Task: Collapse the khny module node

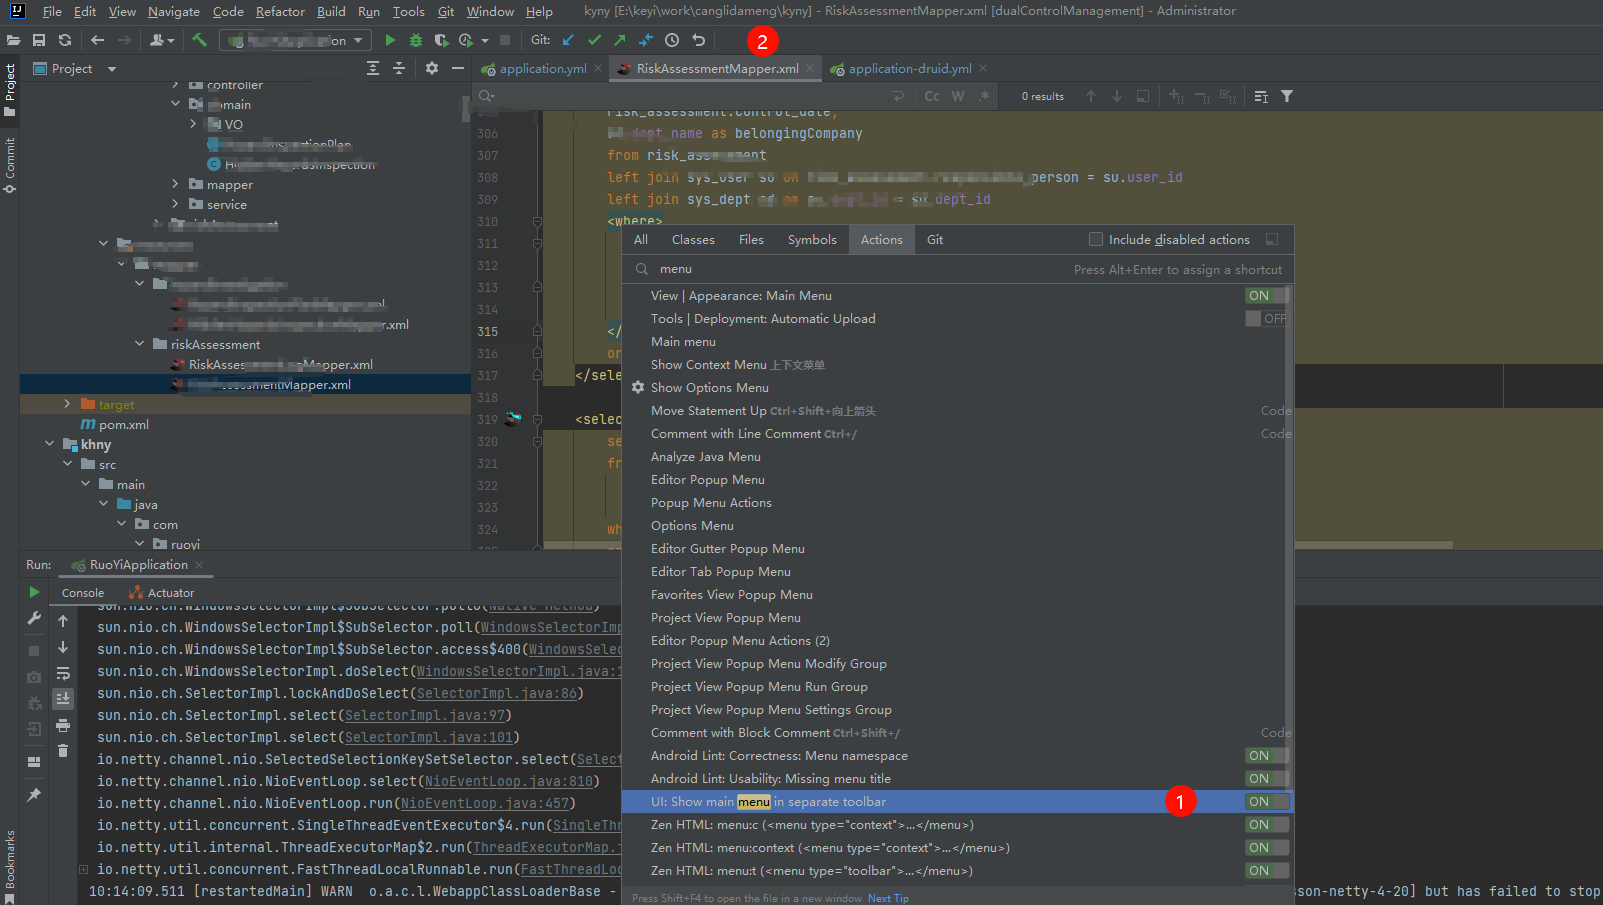Action: 49,444
